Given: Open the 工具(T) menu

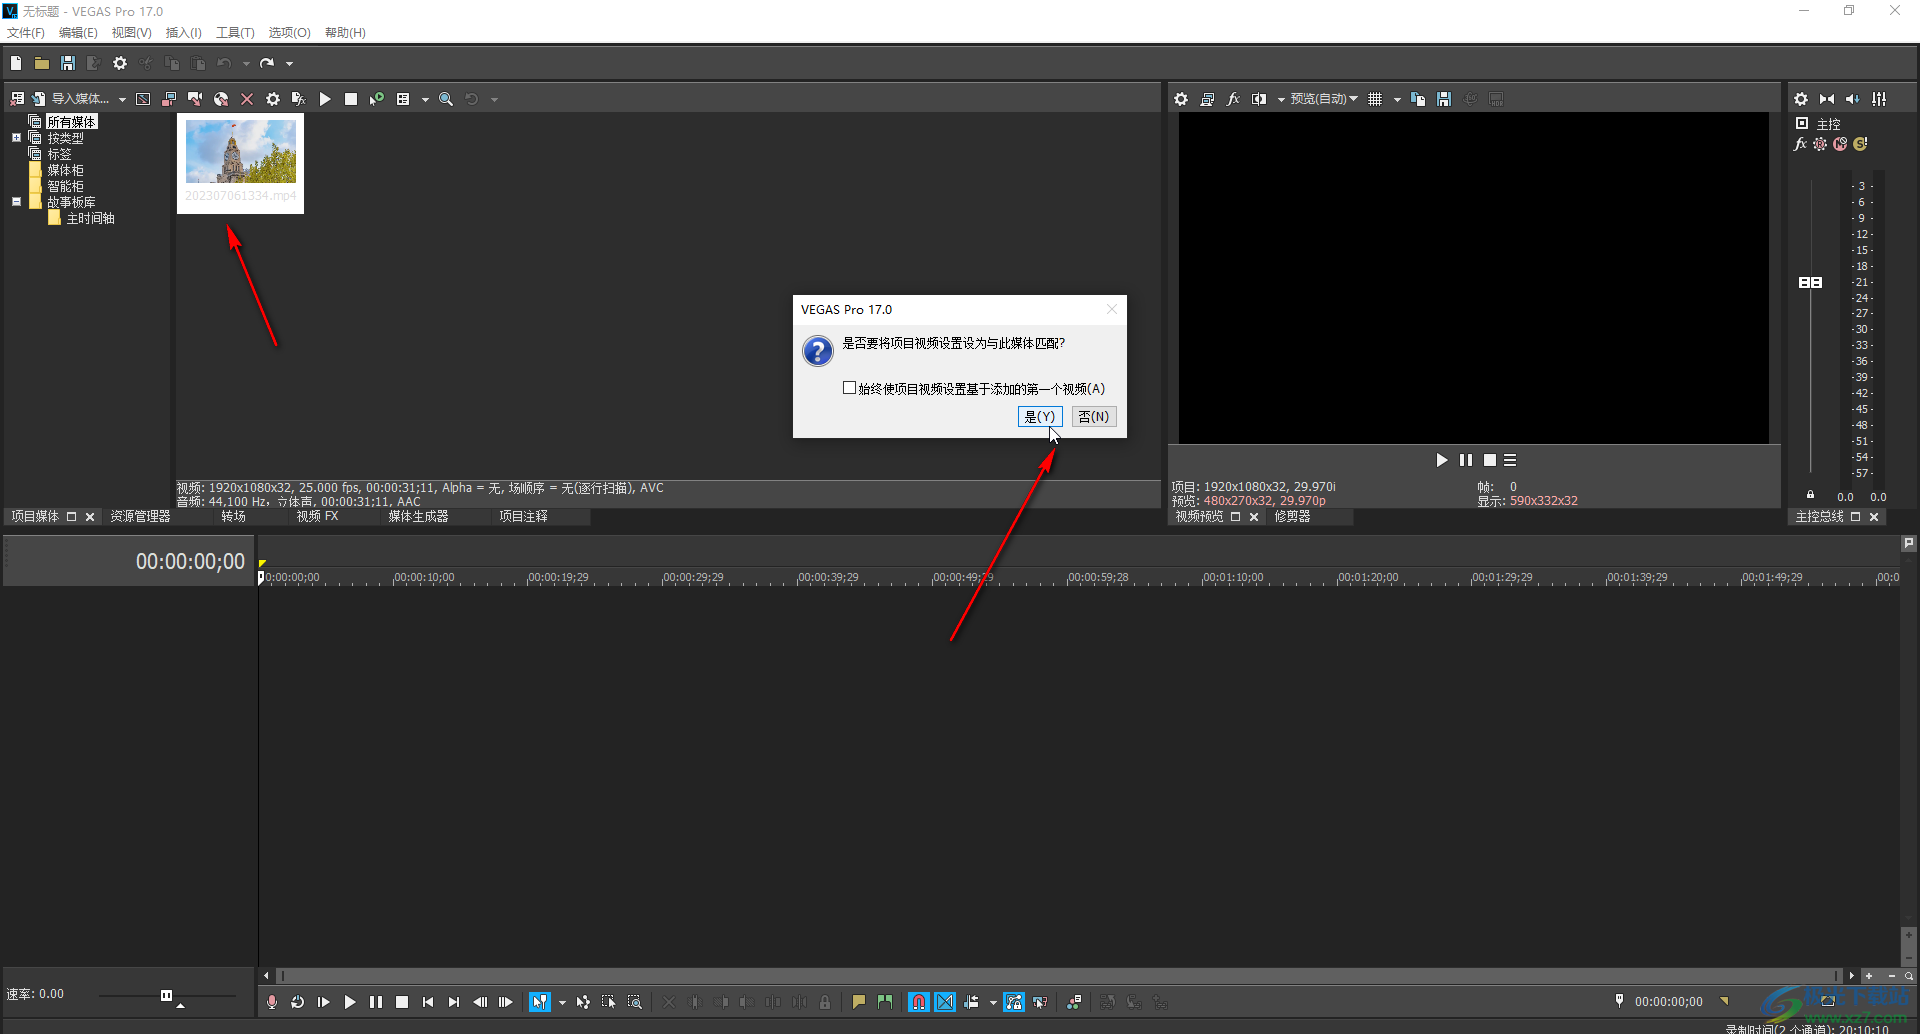Looking at the screenshot, I should point(235,32).
